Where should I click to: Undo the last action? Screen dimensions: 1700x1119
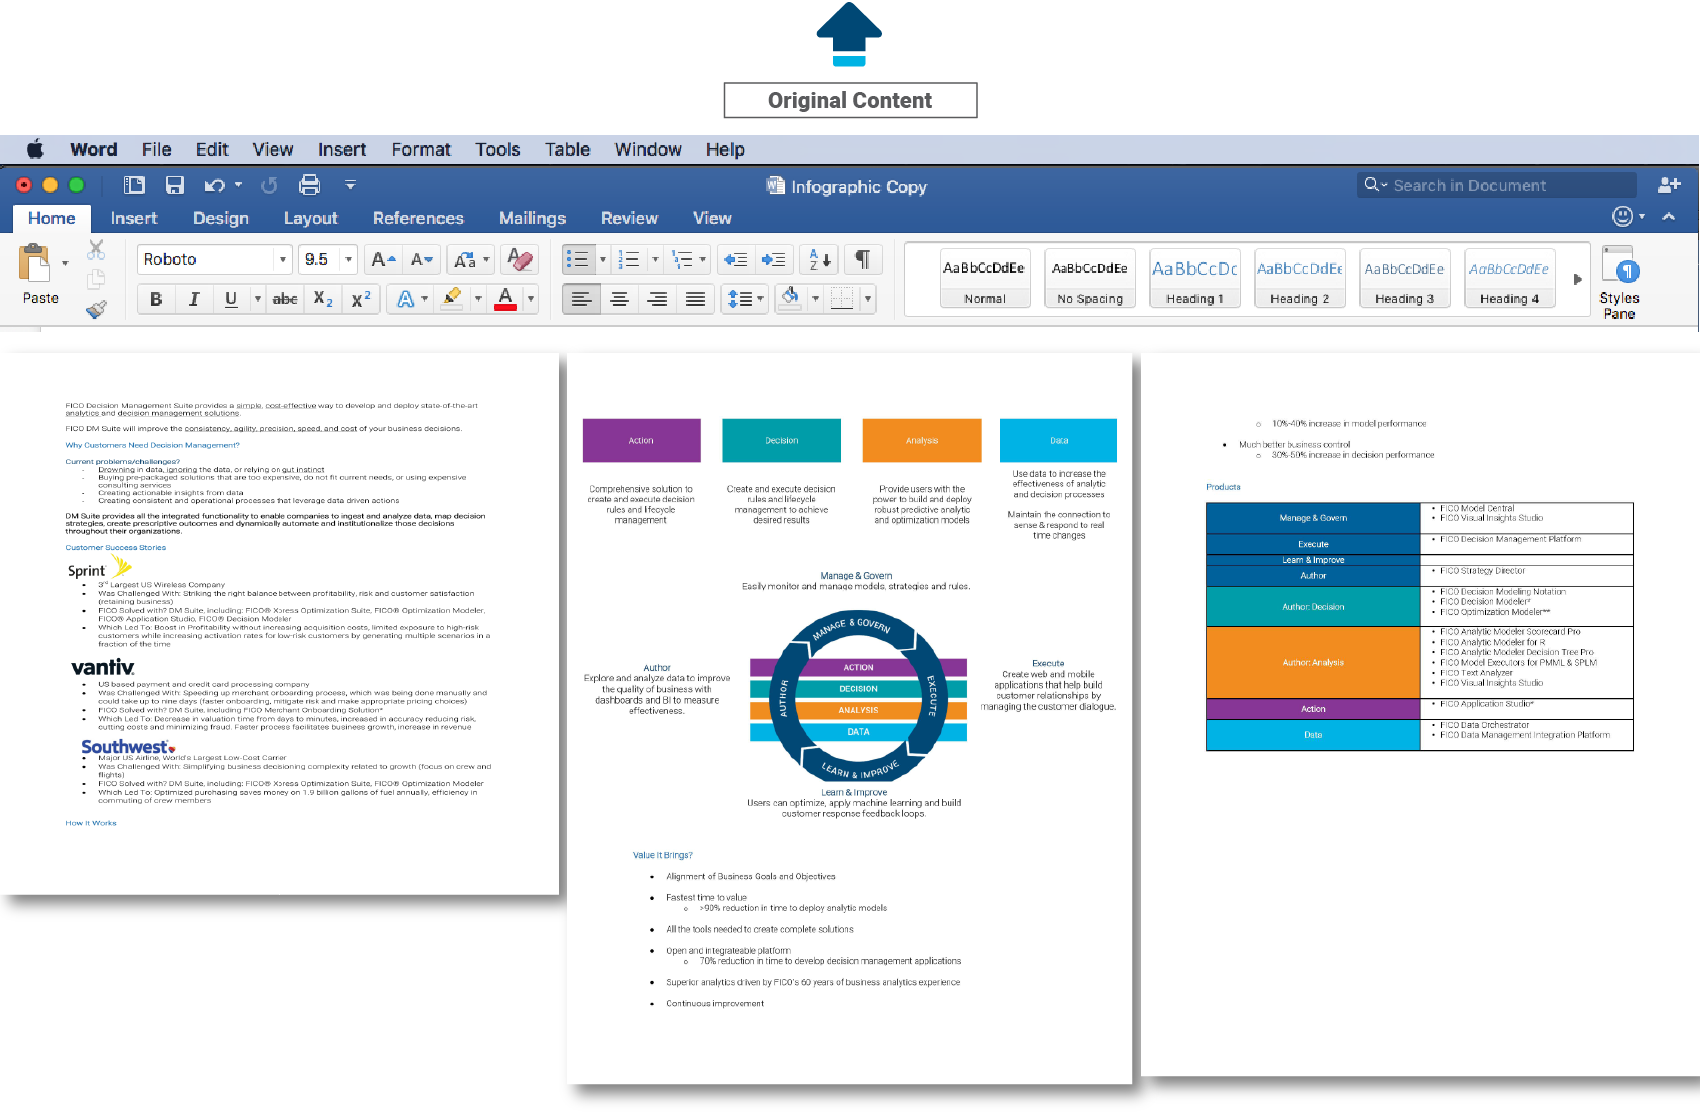214,185
